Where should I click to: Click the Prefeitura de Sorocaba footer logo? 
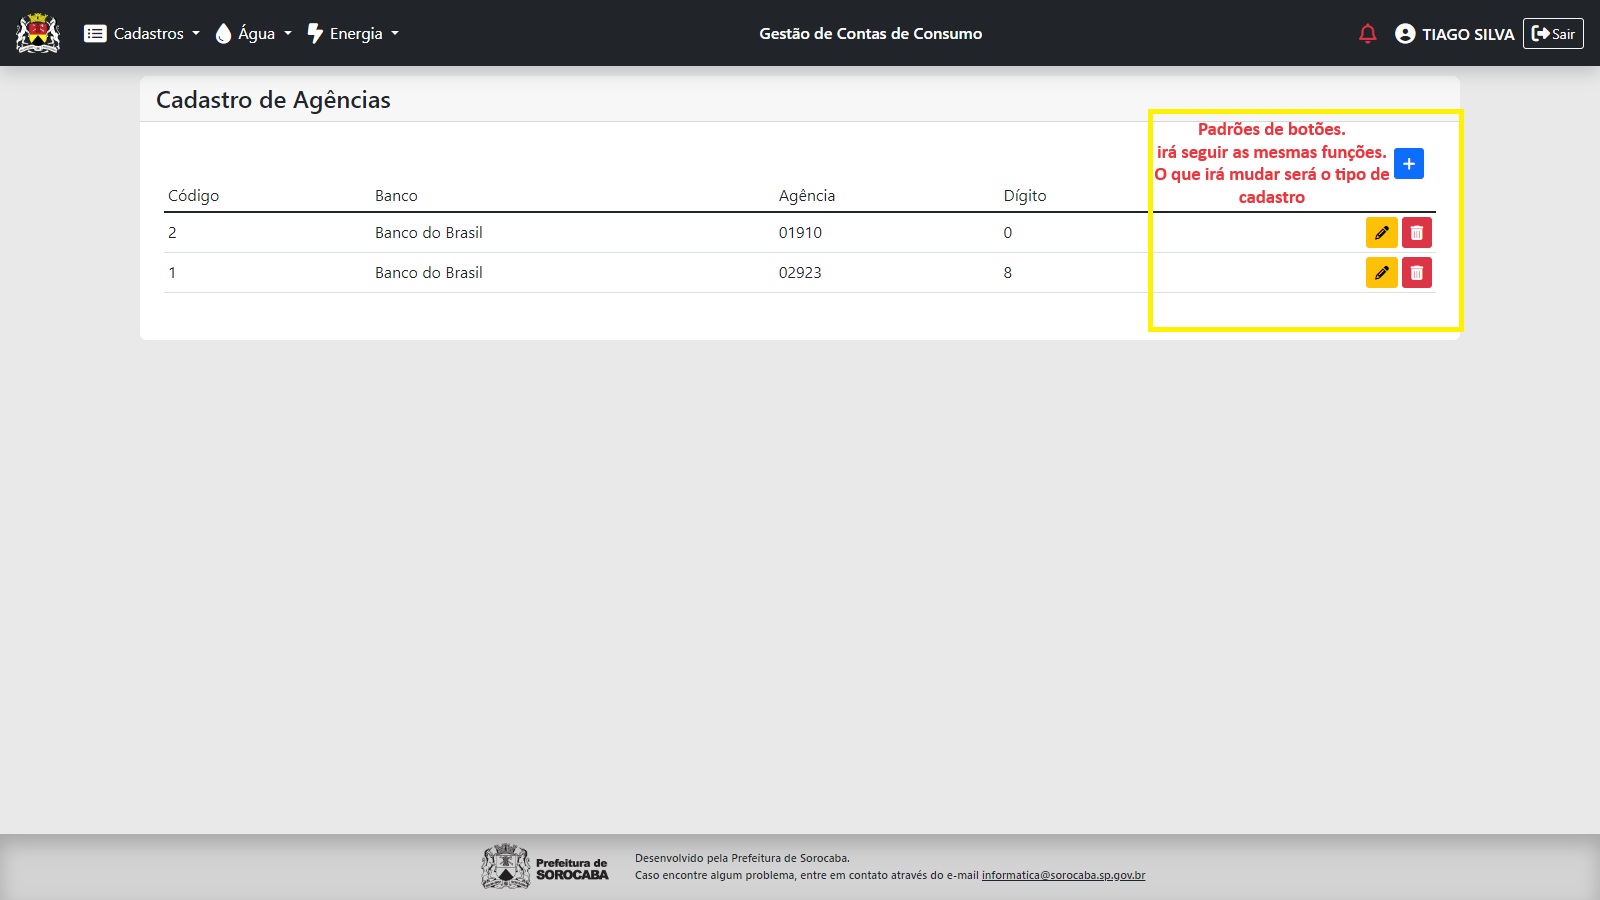(x=545, y=867)
